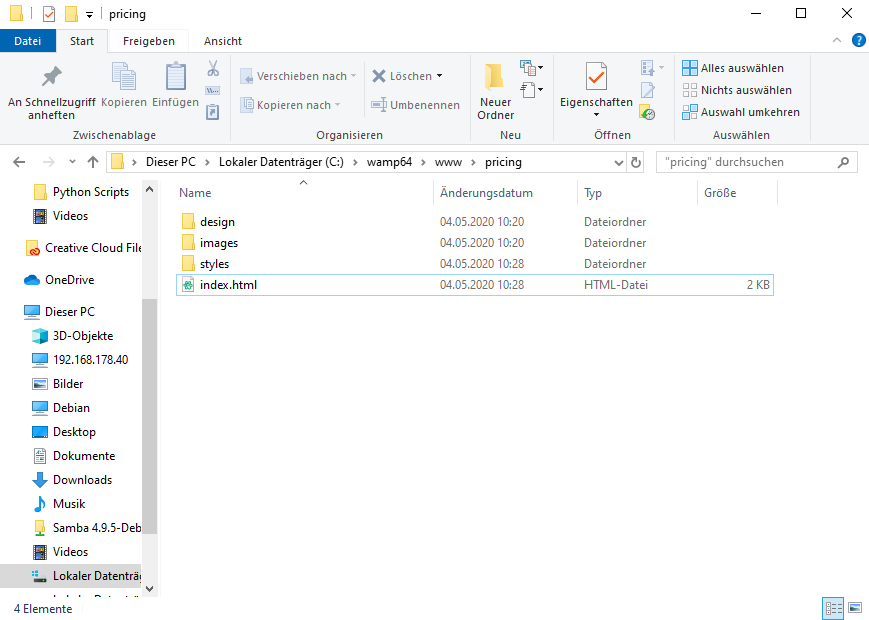
Task: Open the Datei menu tab
Action: 28,41
